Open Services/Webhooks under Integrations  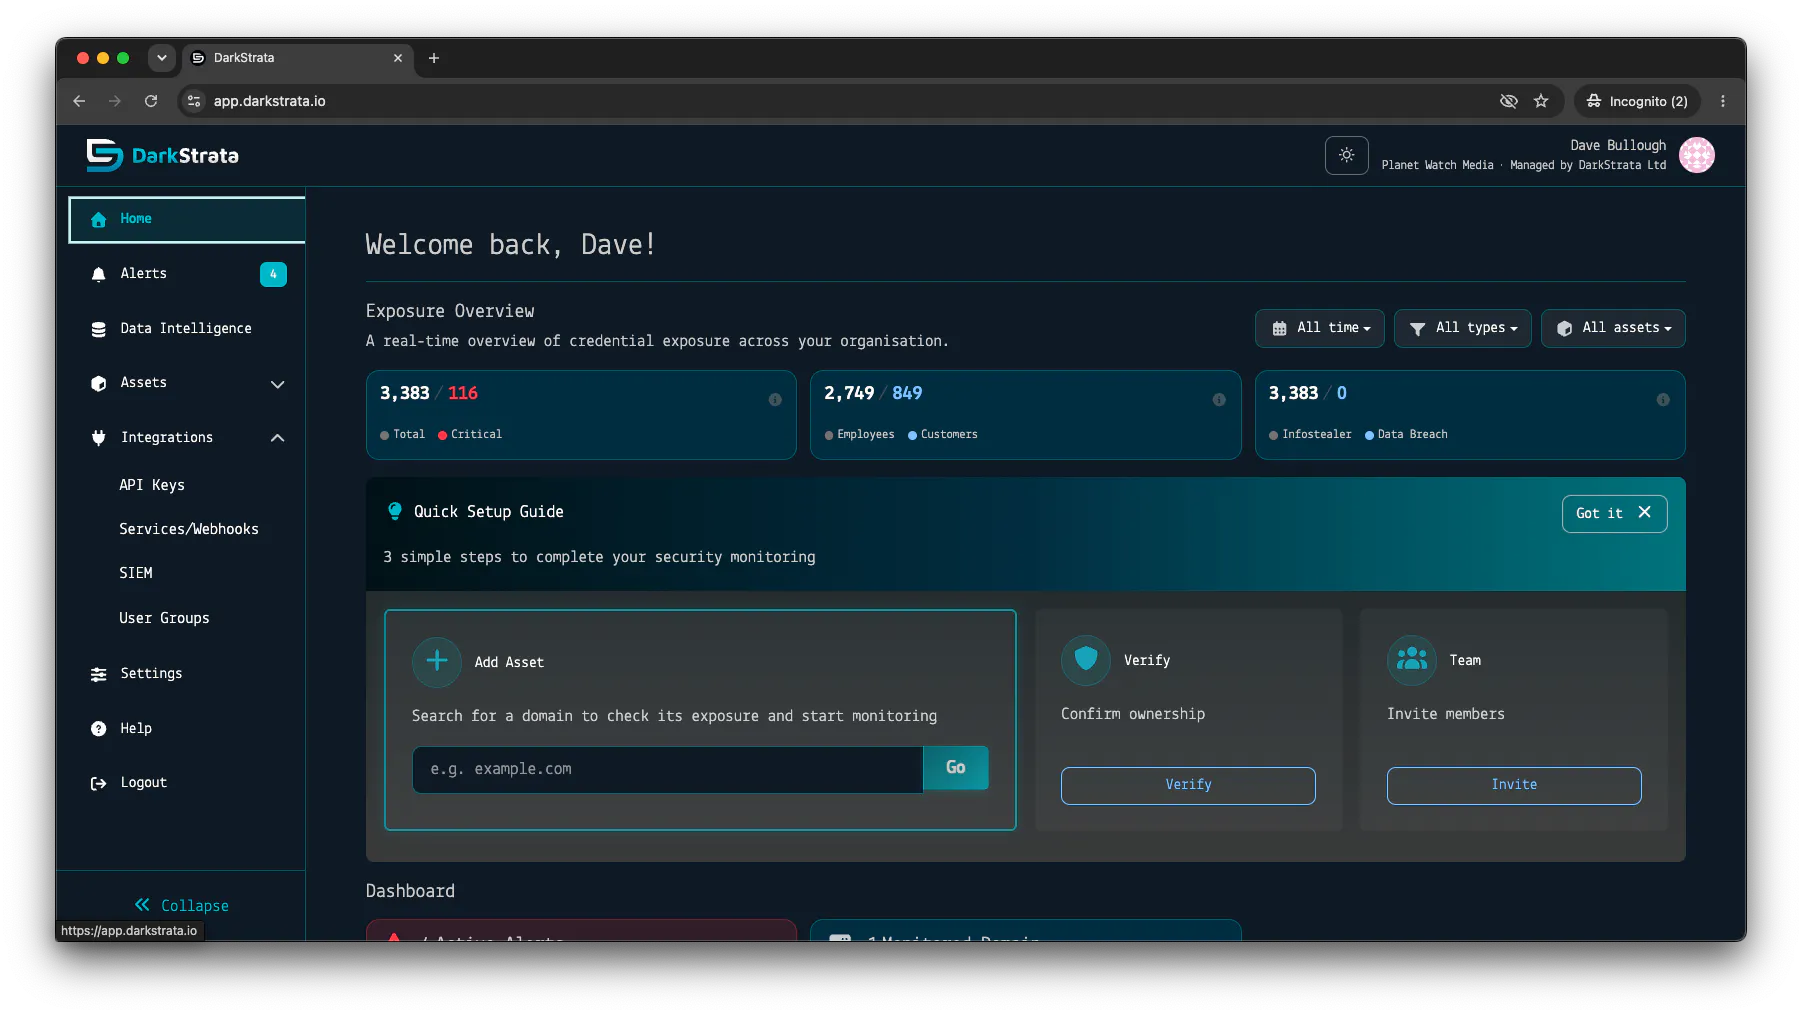point(189,529)
